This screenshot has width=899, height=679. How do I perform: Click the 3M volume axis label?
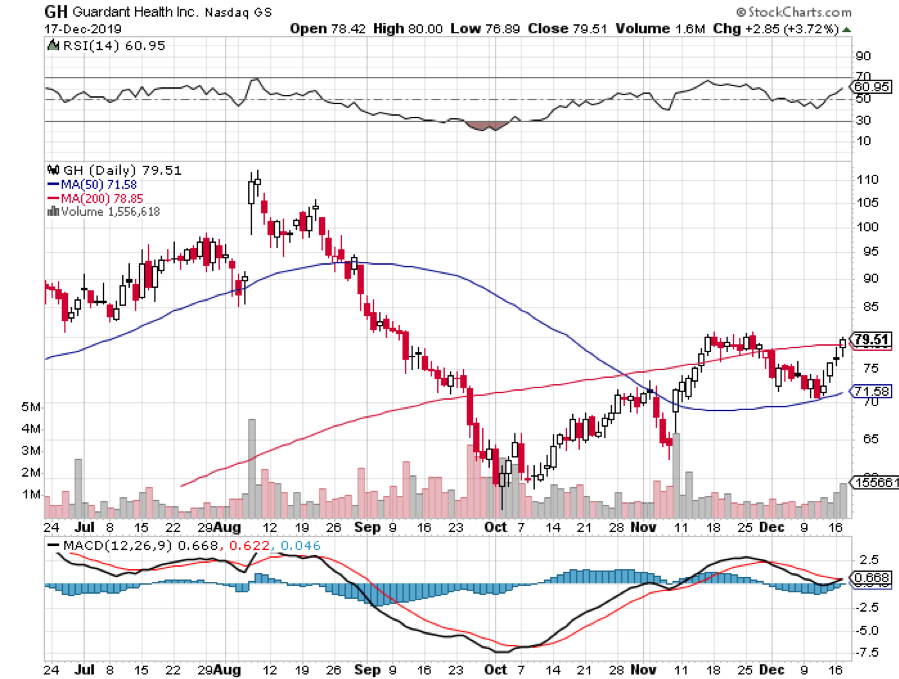click(x=31, y=451)
